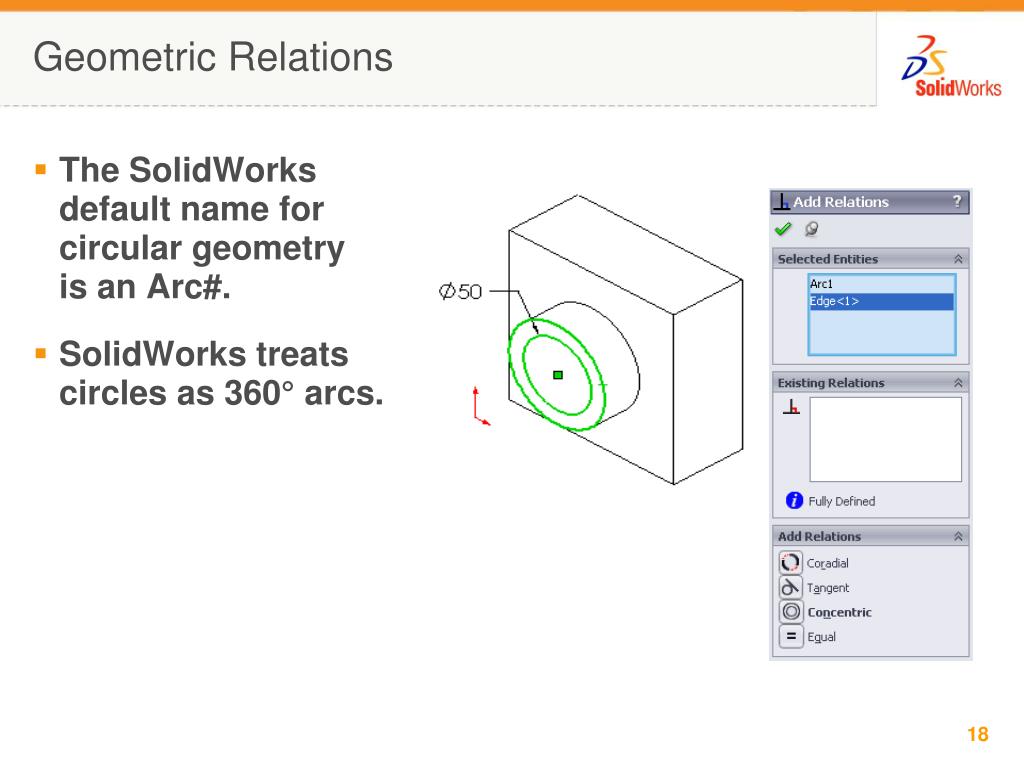The image size is (1024, 768).
Task: Collapse the Existing Relations section
Action: tap(958, 383)
